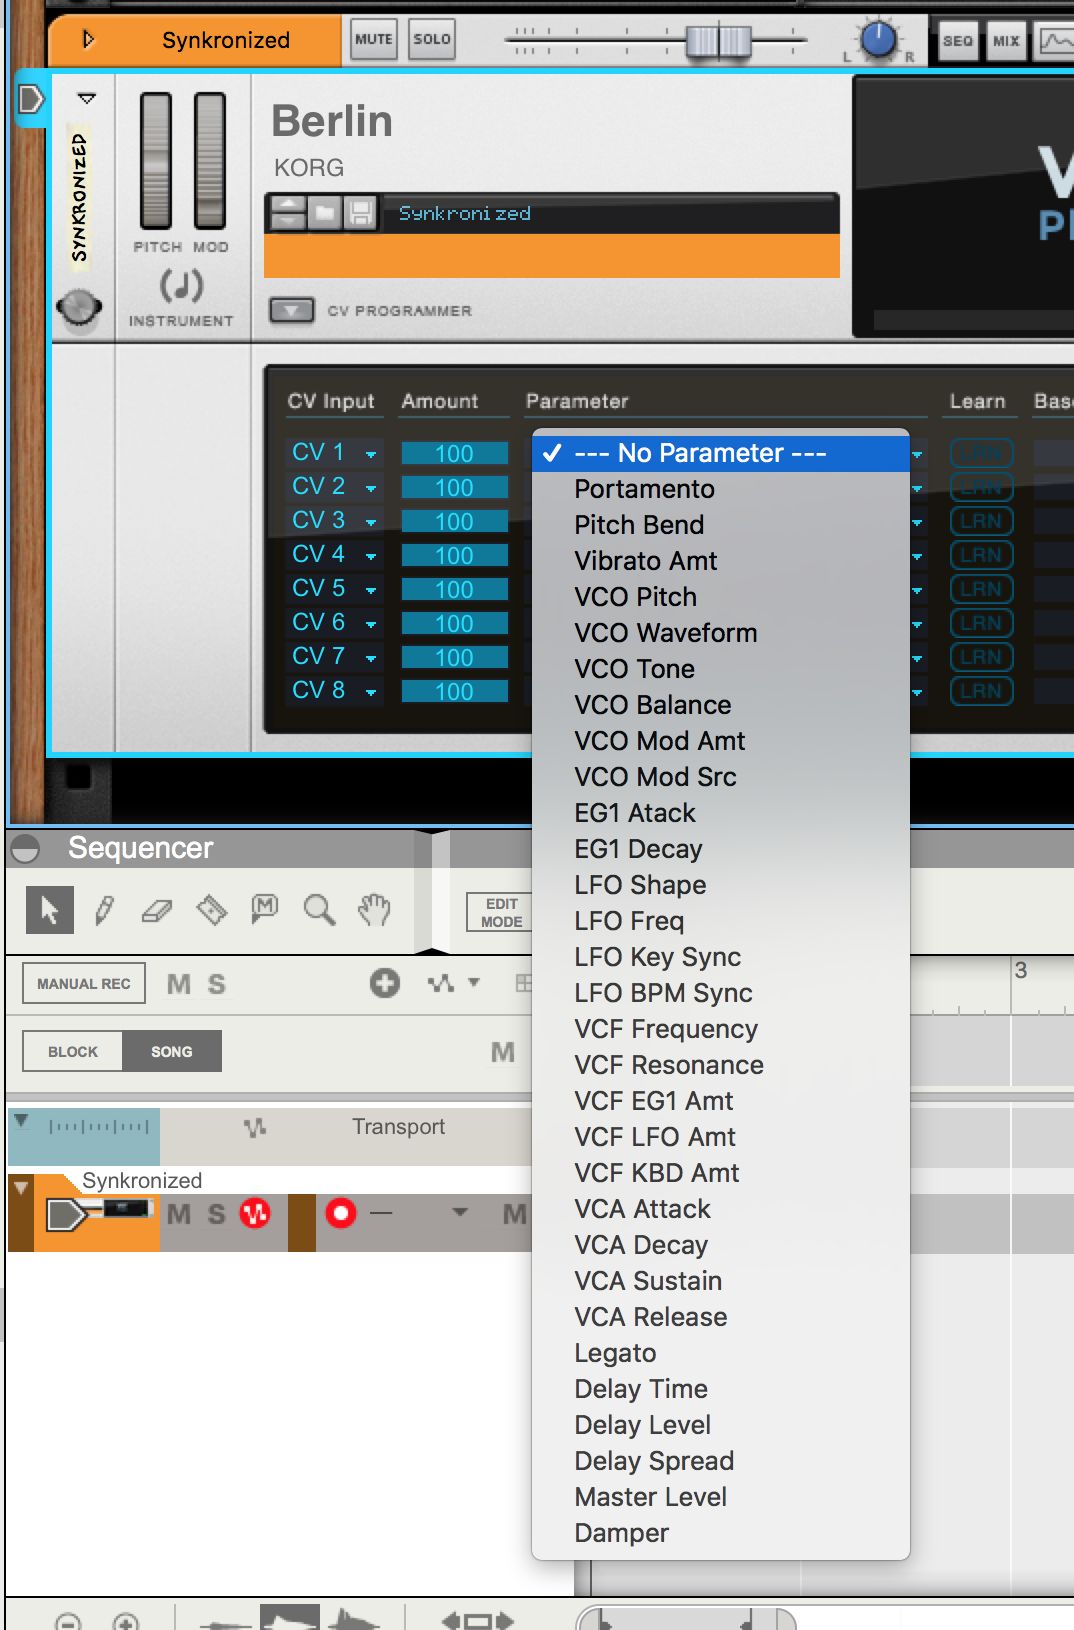Open the CV 2 input dropdown

click(x=371, y=488)
